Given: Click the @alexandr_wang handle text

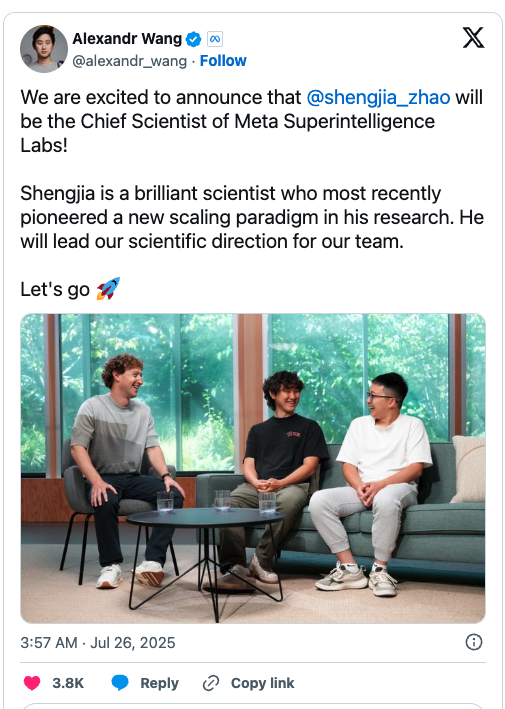Looking at the screenshot, I should 129,61.
